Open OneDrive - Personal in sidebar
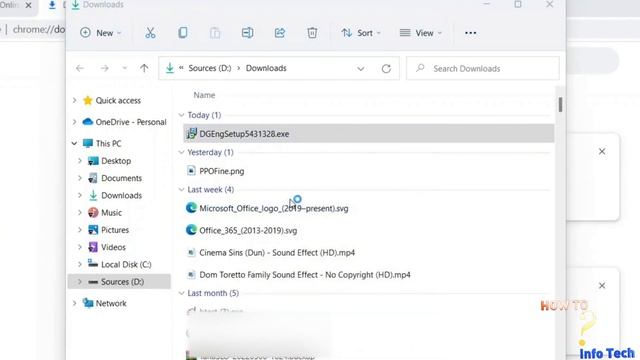The width and height of the screenshot is (640, 360). pyautogui.click(x=131, y=122)
